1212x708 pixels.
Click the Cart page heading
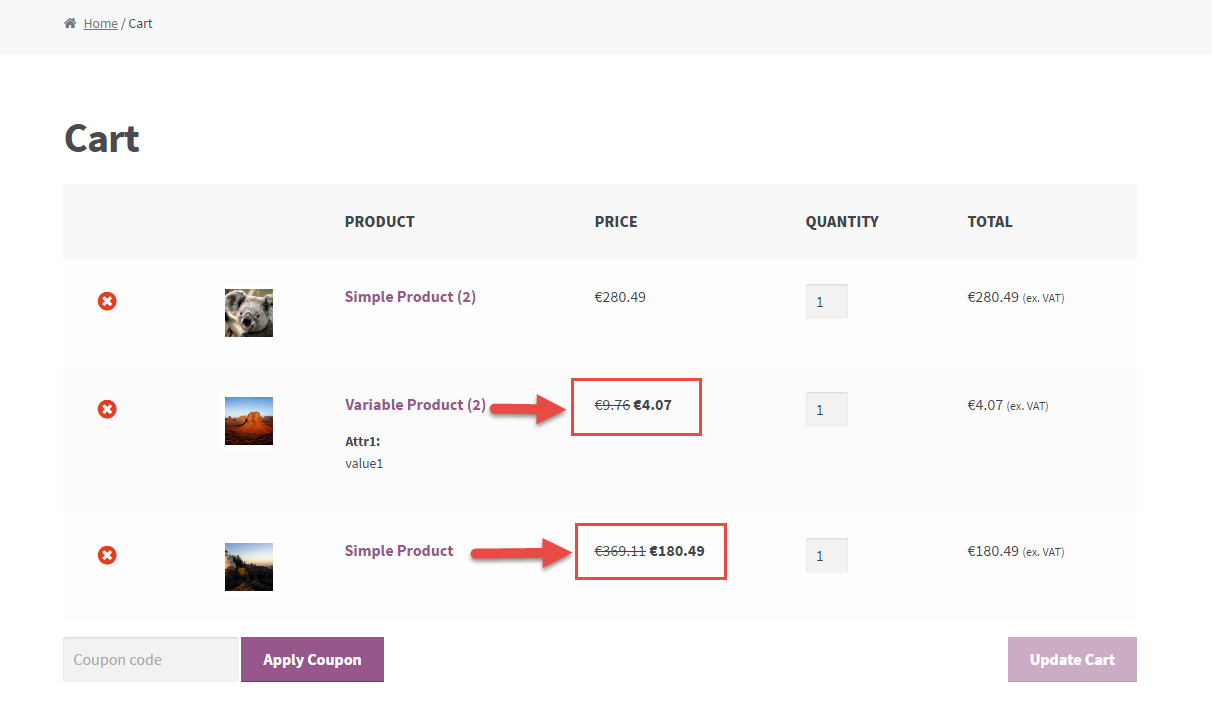point(102,139)
